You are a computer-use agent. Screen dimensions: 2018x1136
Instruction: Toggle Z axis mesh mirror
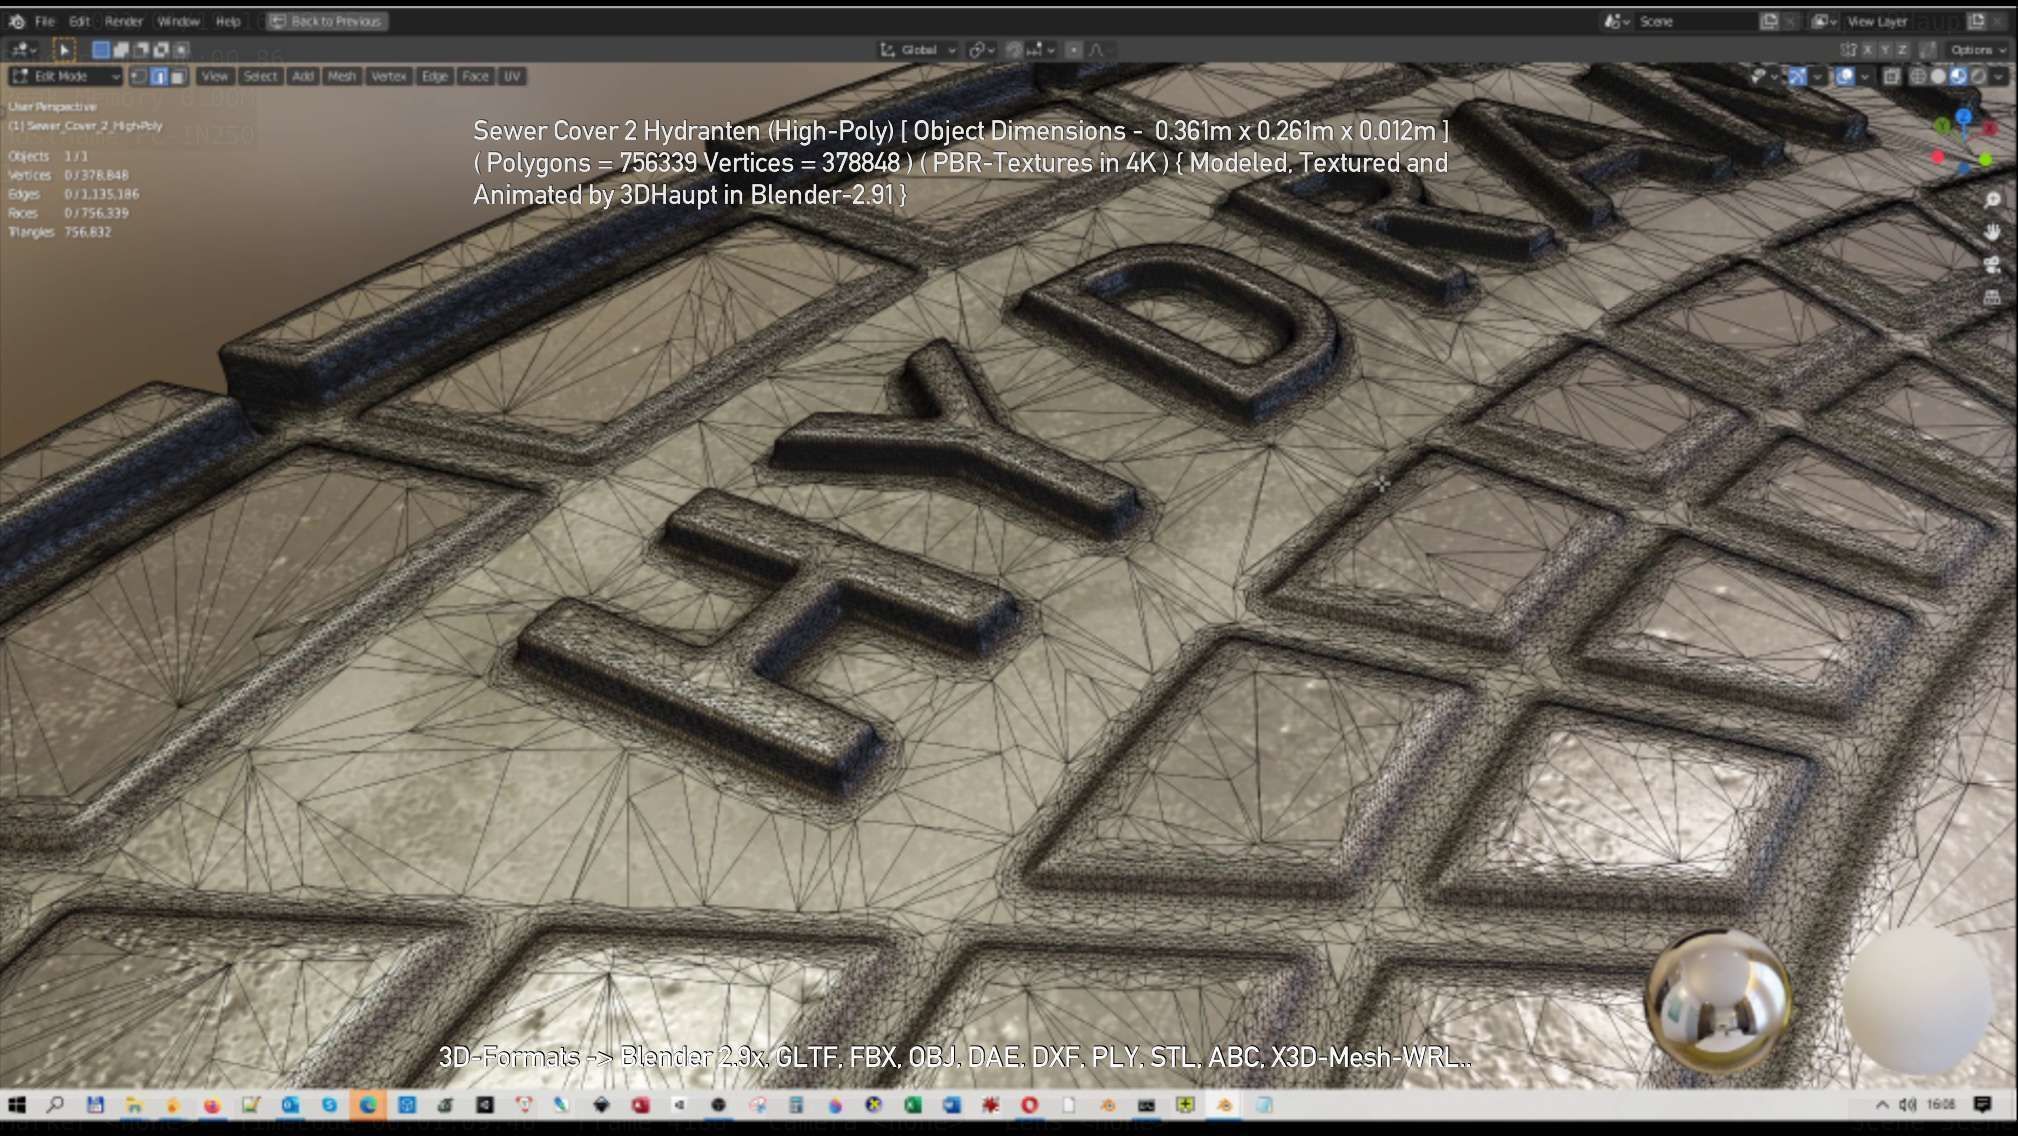click(x=1902, y=49)
